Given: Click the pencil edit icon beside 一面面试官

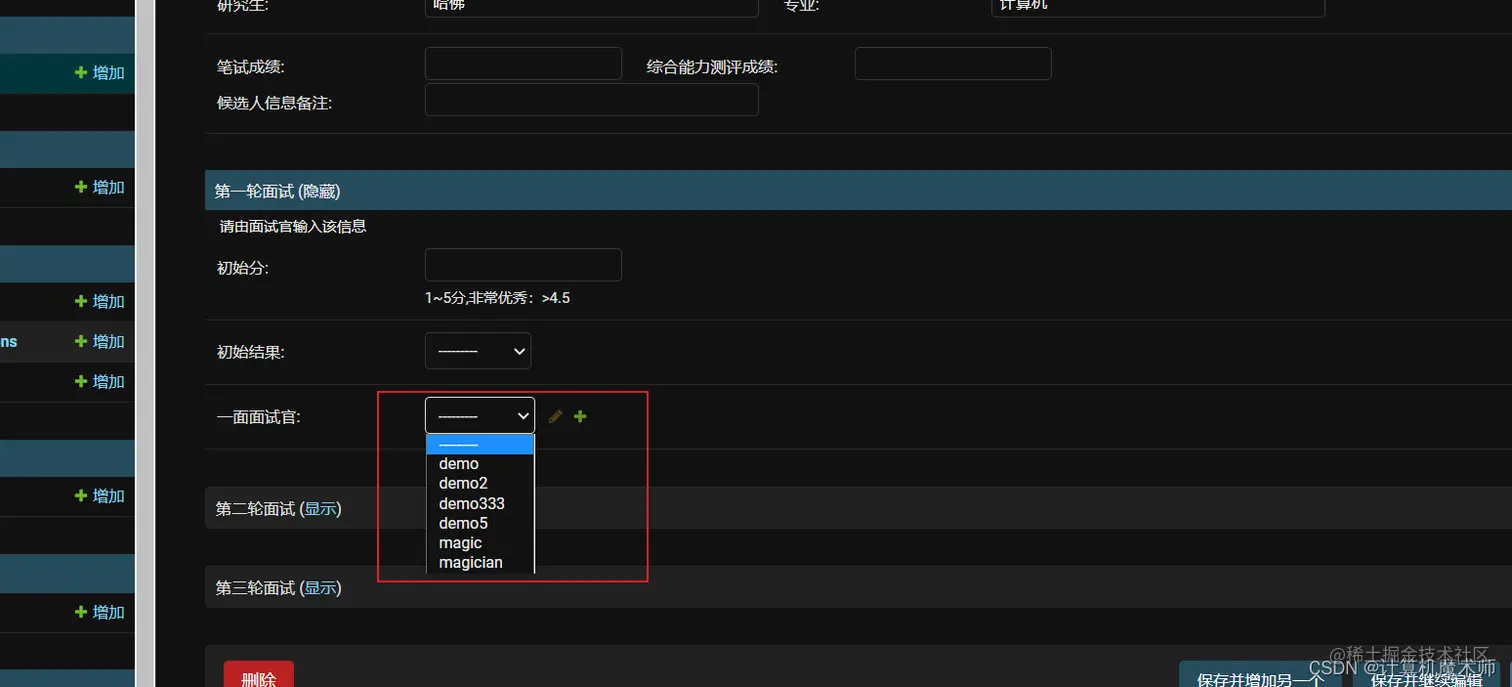Looking at the screenshot, I should click(556, 416).
